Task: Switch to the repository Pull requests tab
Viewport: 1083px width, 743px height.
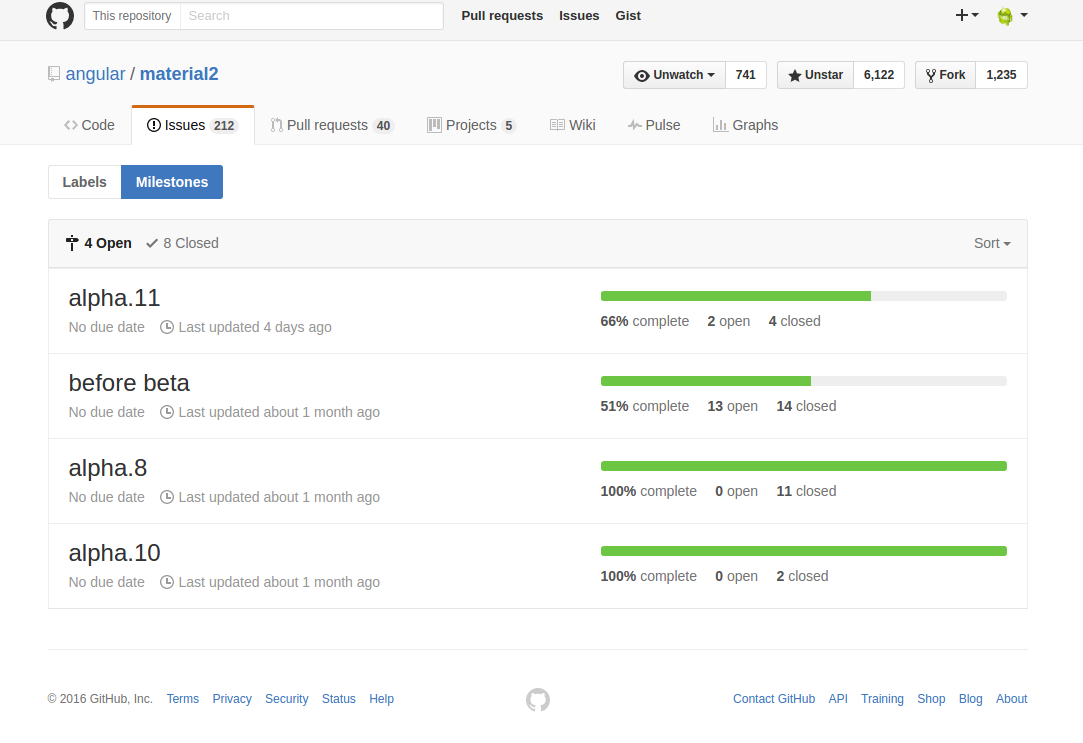Action: pos(332,125)
